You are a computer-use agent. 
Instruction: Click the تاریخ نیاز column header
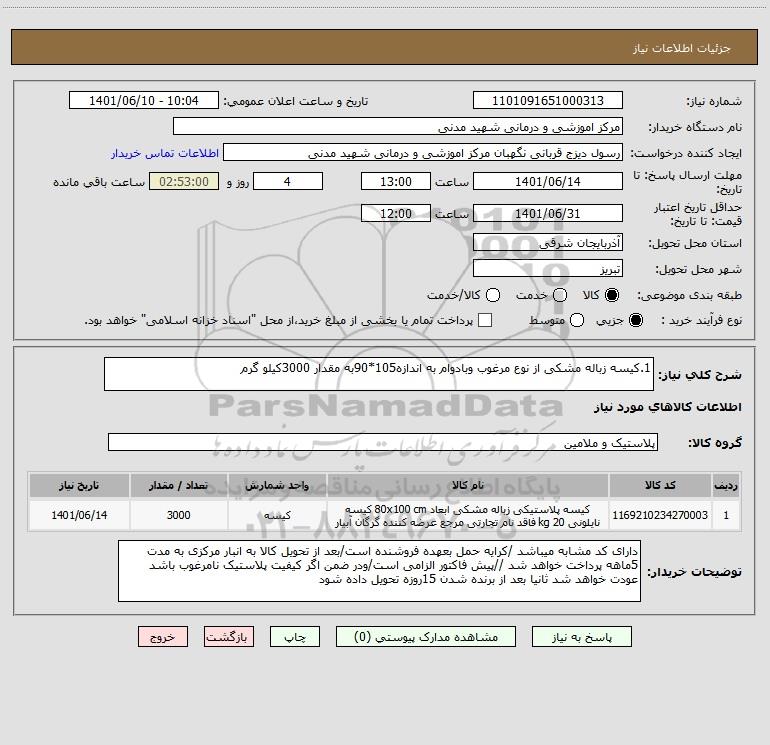click(x=79, y=485)
